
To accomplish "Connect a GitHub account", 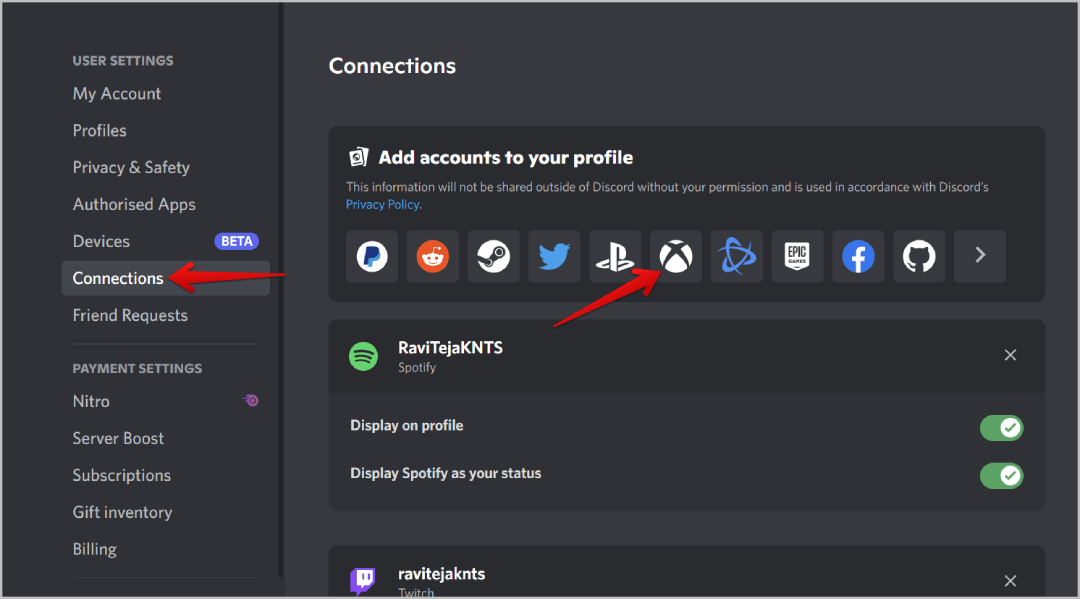I will [x=920, y=256].
